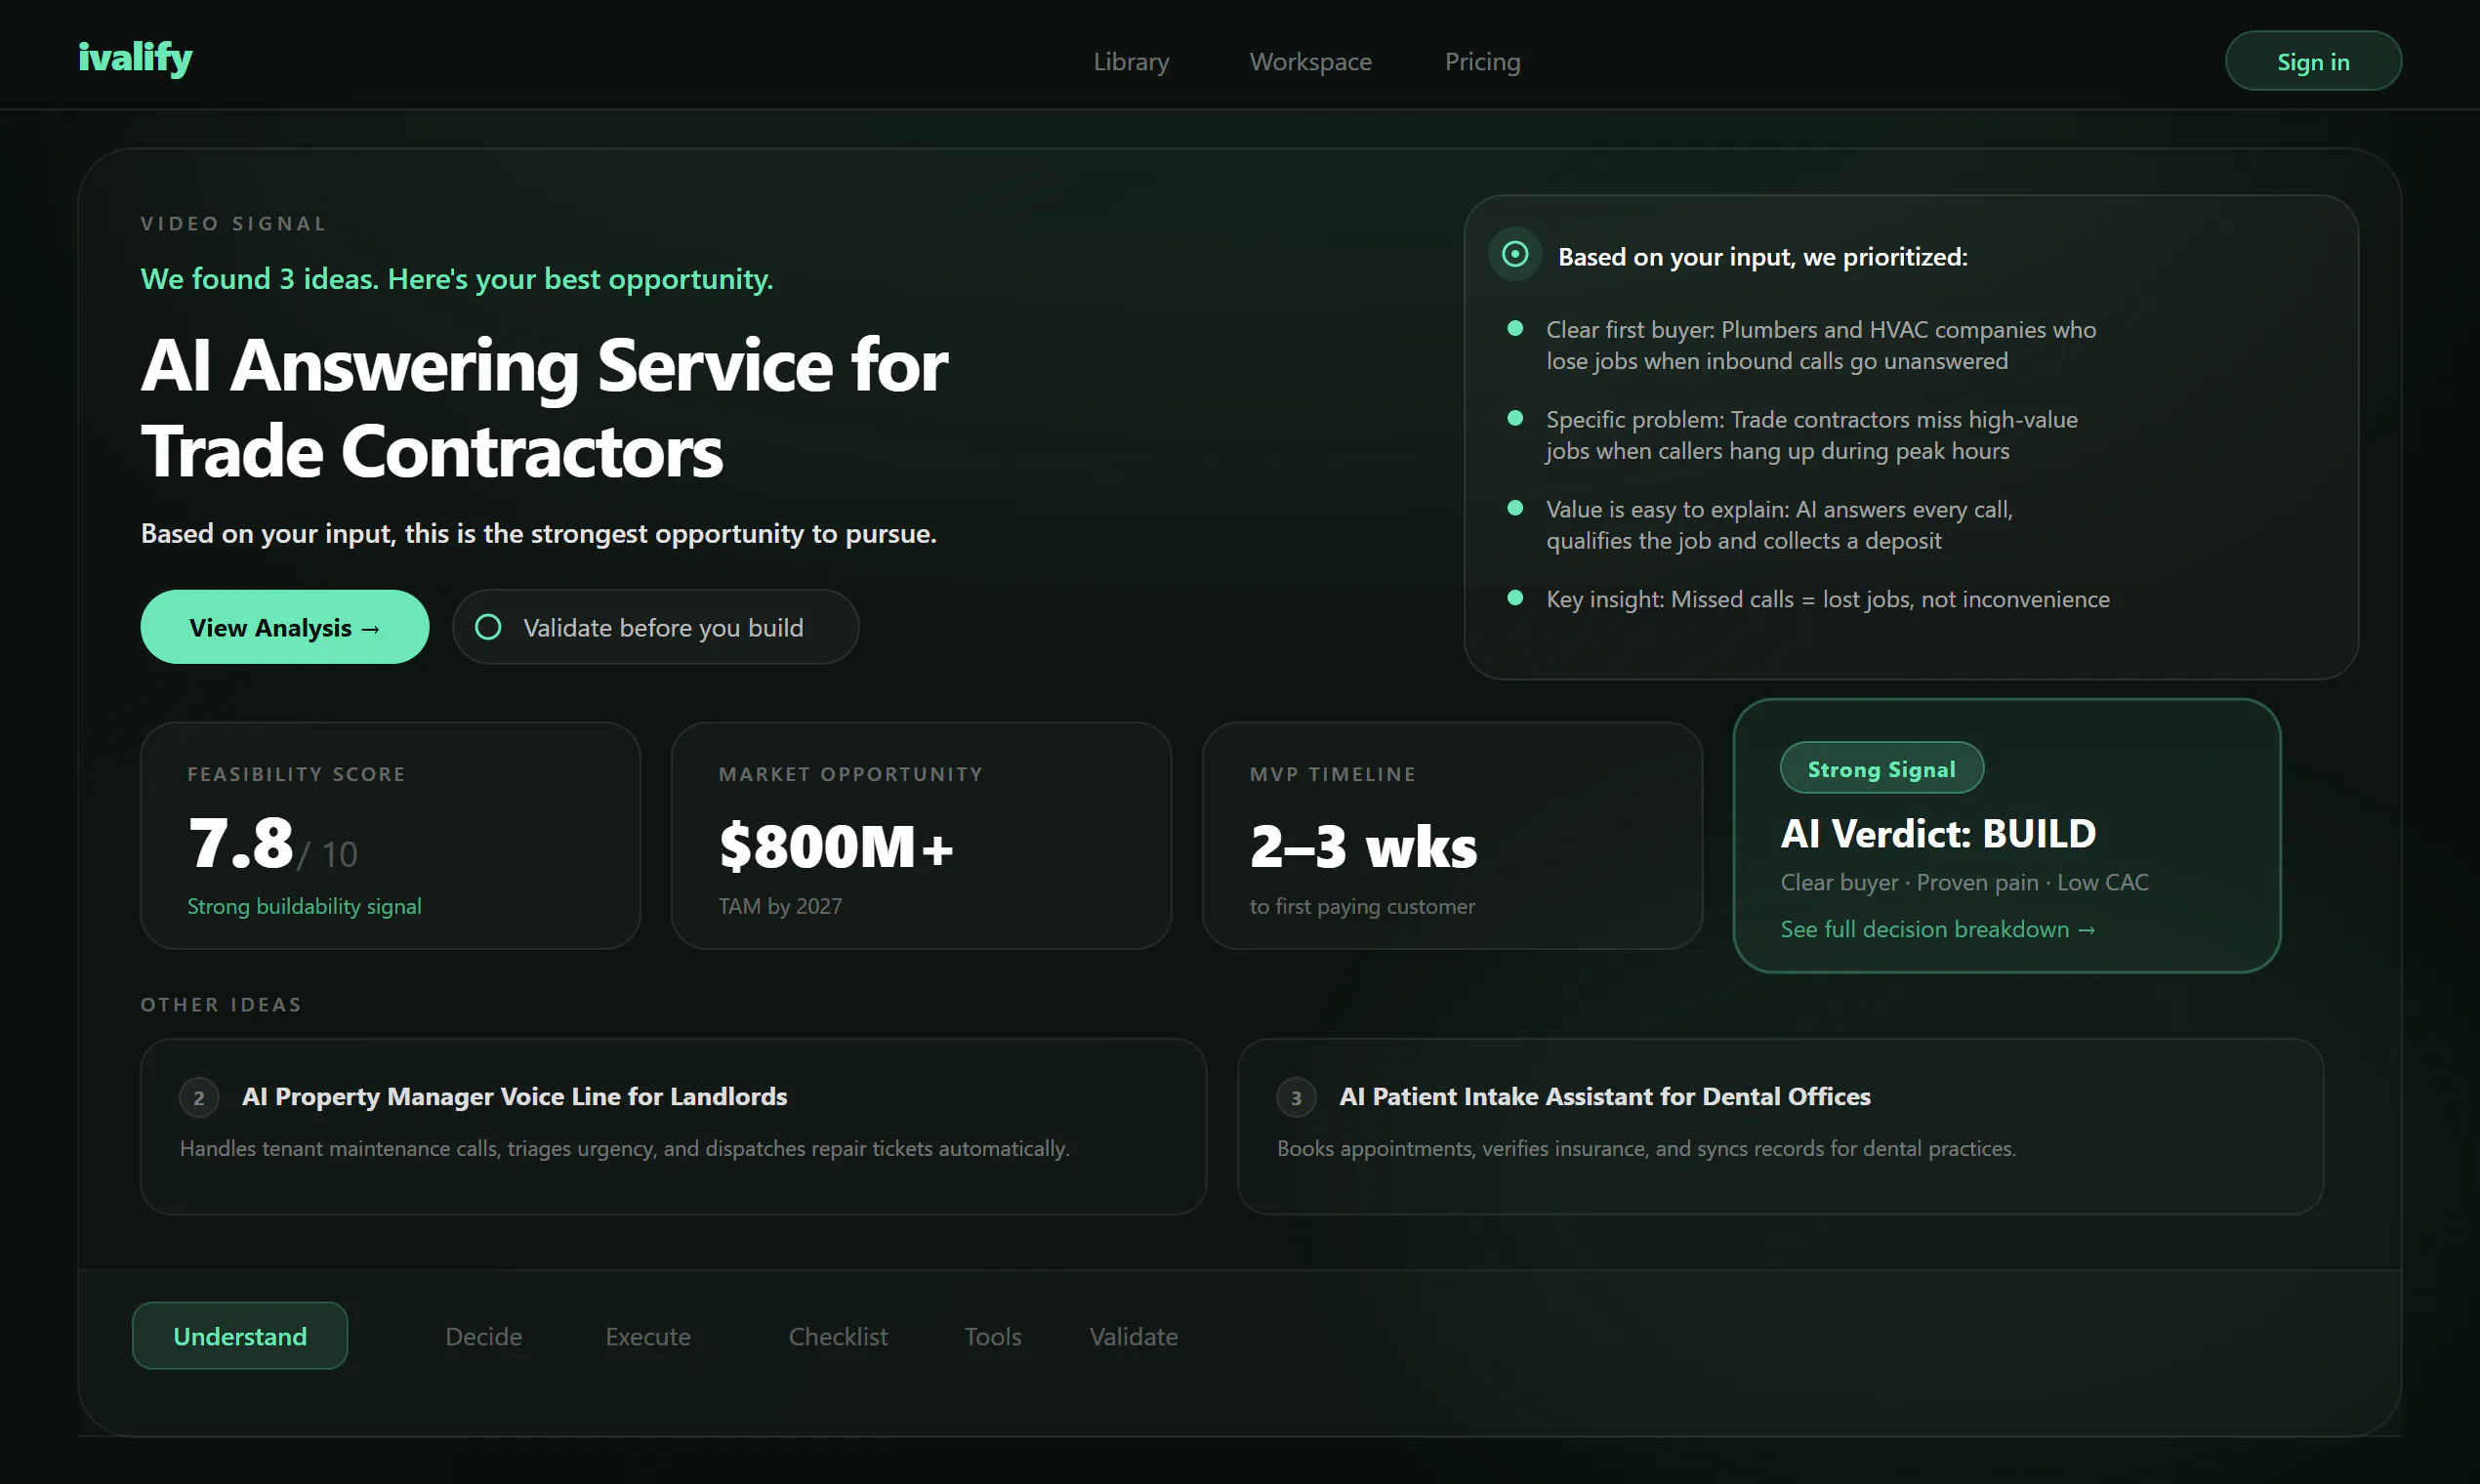Screen dimensions: 2480x1484
Task: Click 'Based on your input, we prioritized' heading
Action: pos(1762,257)
